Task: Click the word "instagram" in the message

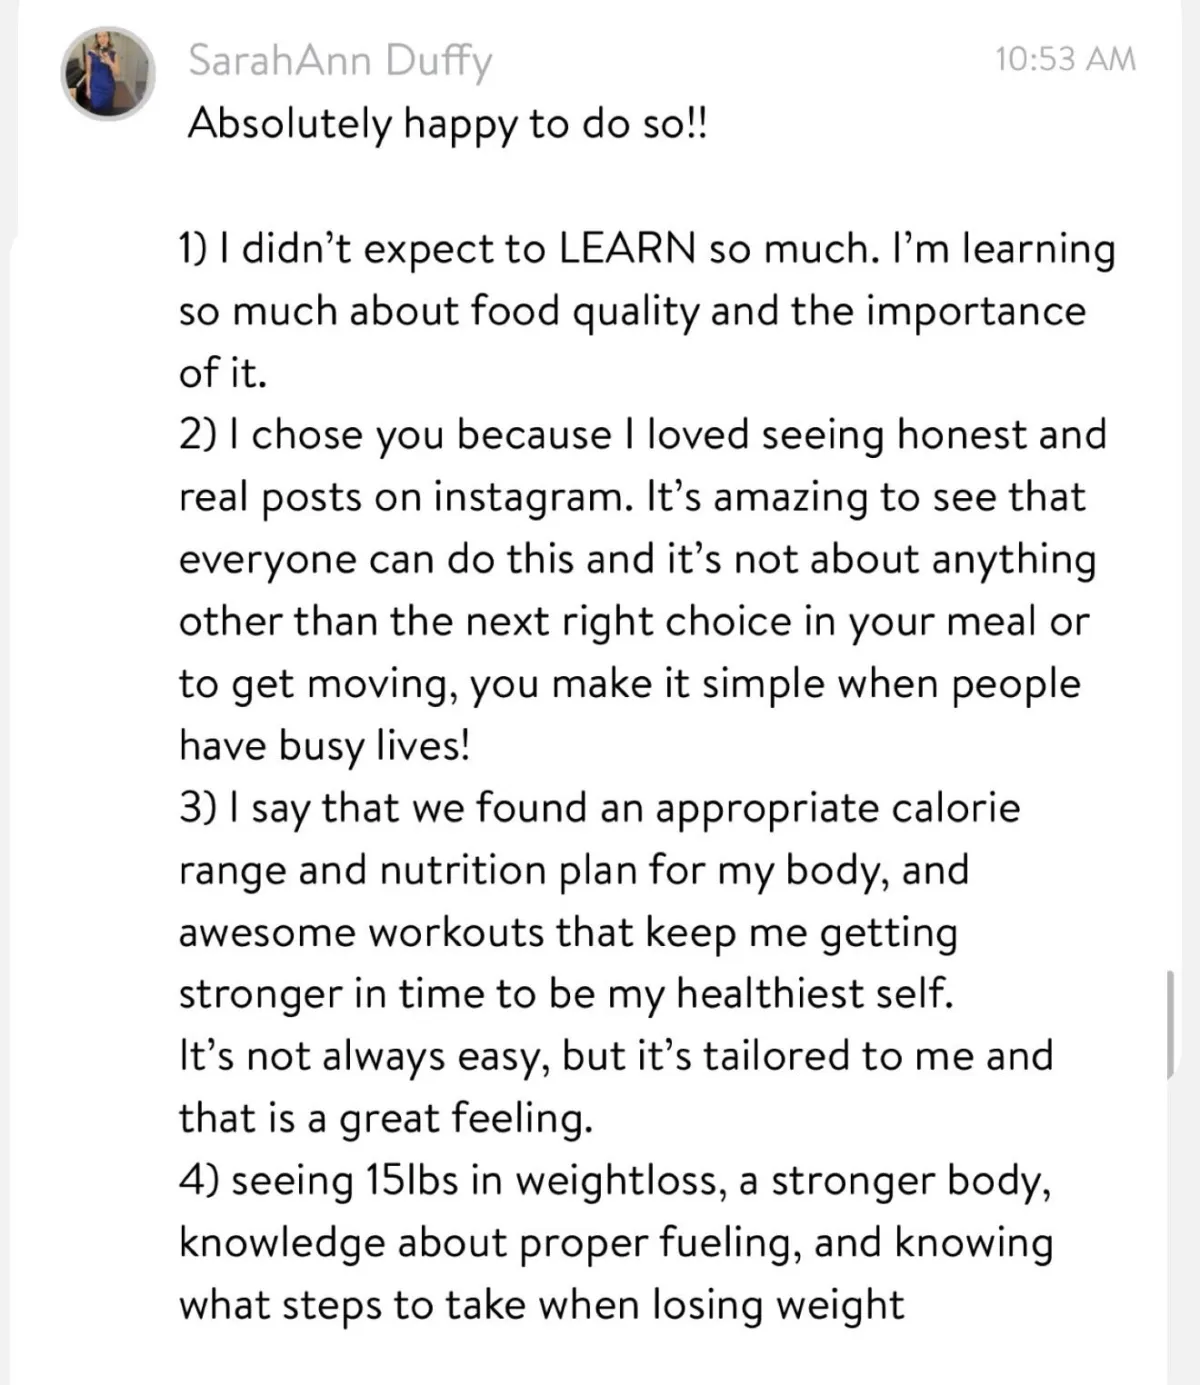Action: point(530,497)
